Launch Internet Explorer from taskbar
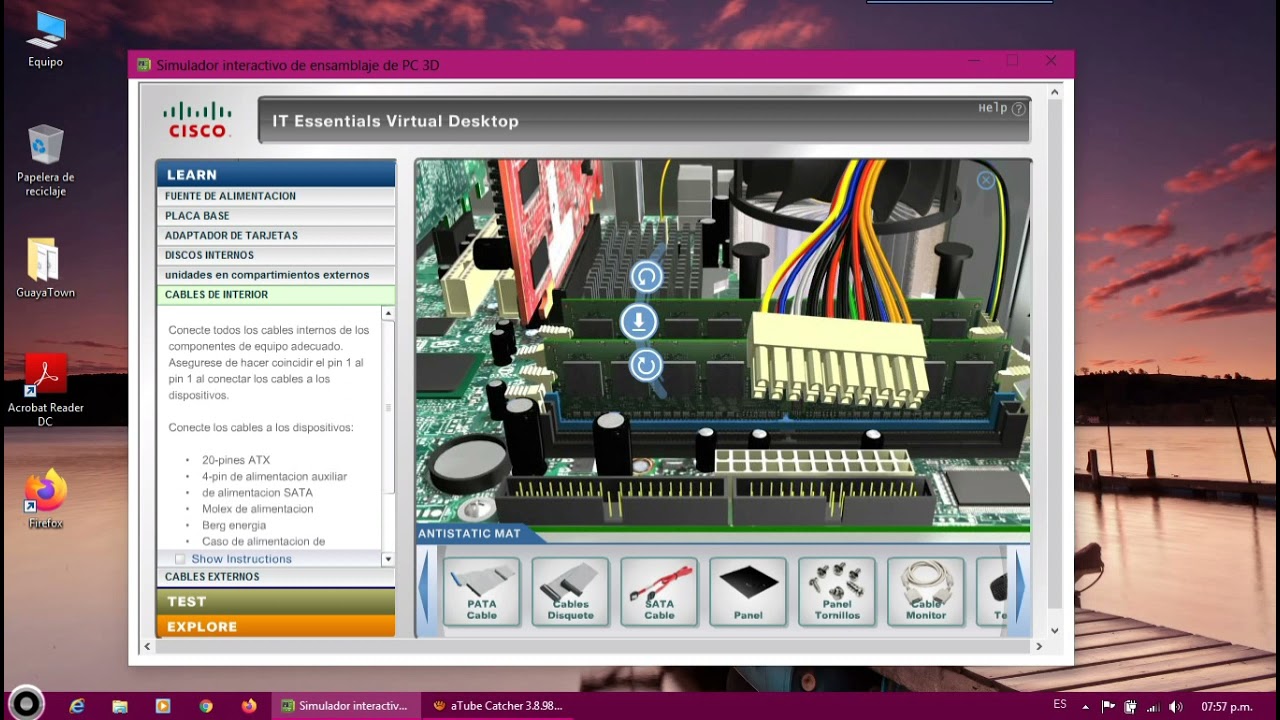The height and width of the screenshot is (720, 1280). click(77, 705)
